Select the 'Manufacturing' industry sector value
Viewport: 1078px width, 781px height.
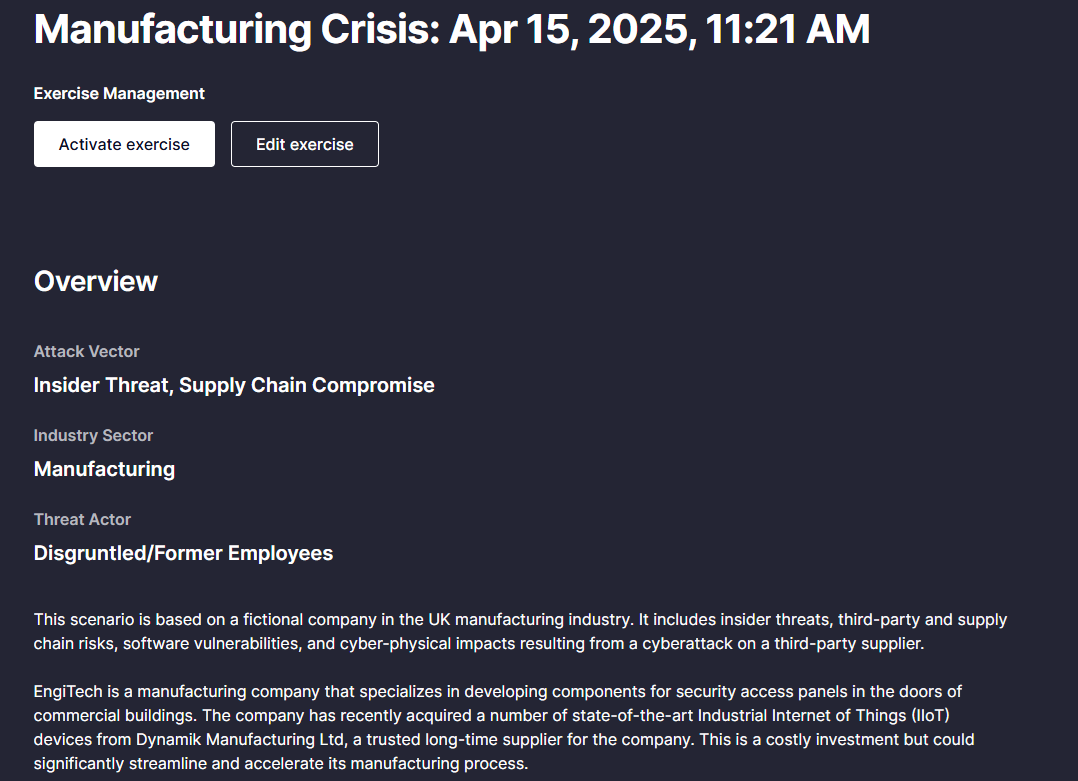(104, 469)
